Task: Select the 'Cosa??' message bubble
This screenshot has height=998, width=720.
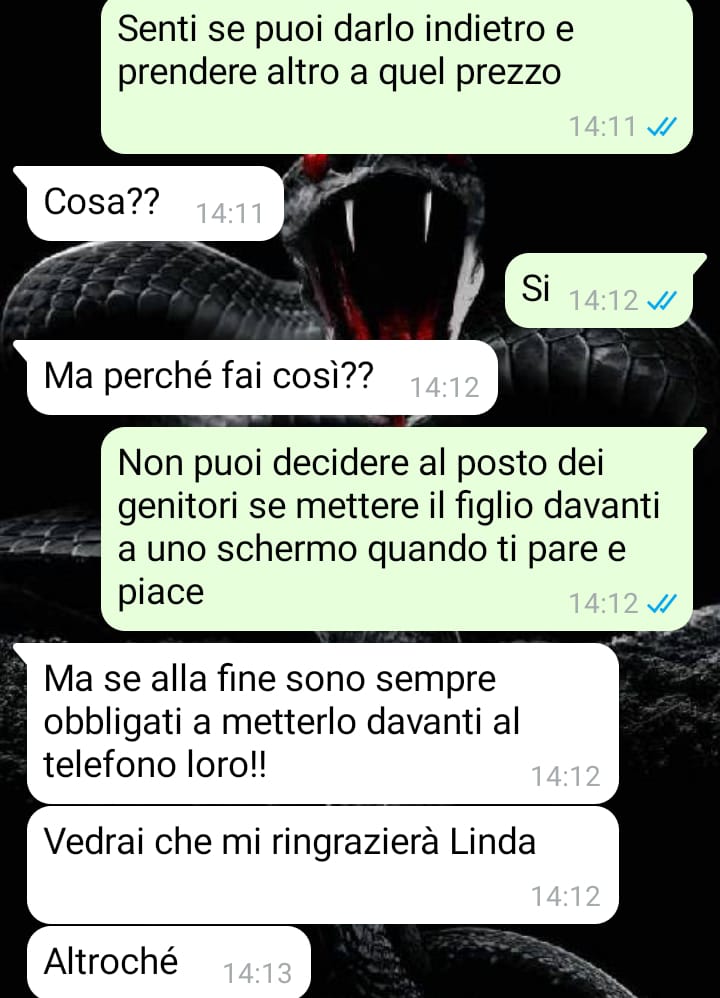Action: [x=155, y=203]
